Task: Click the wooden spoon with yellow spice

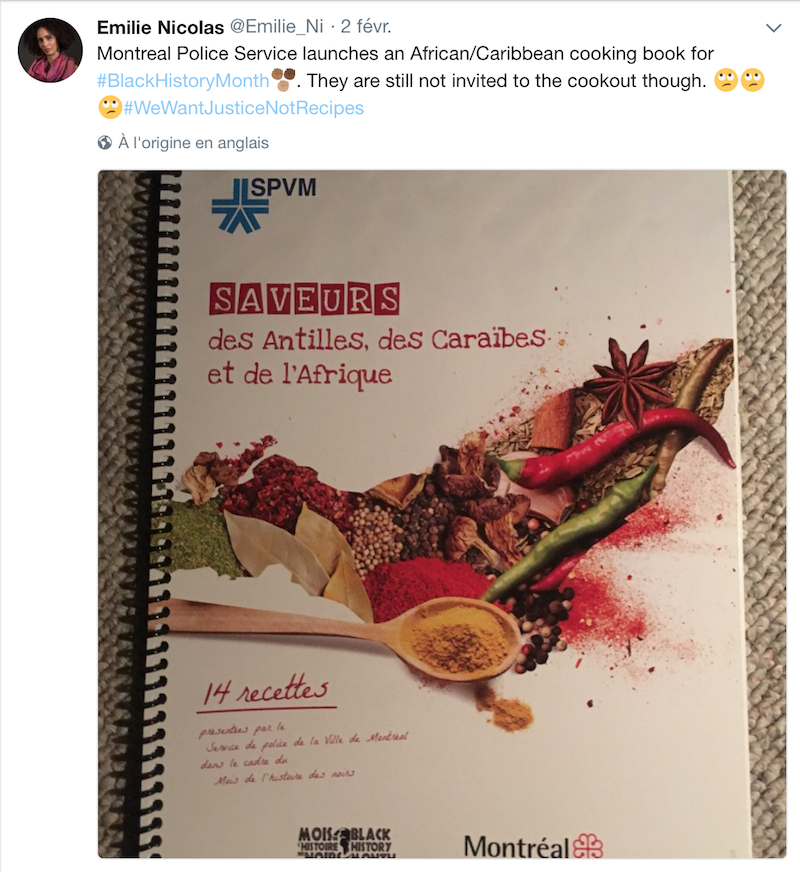Action: tap(345, 631)
